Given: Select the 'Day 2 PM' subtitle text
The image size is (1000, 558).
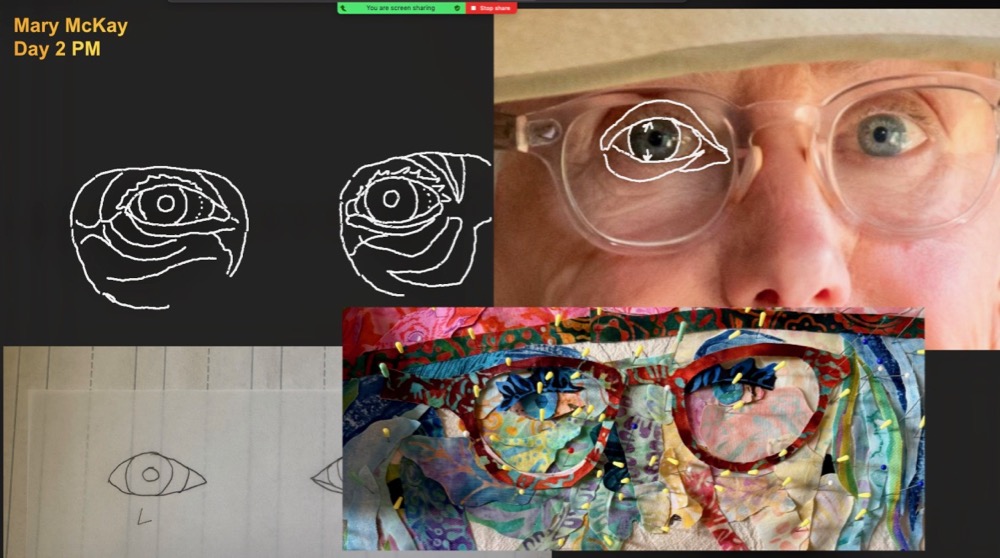Looking at the screenshot, I should point(57,48).
